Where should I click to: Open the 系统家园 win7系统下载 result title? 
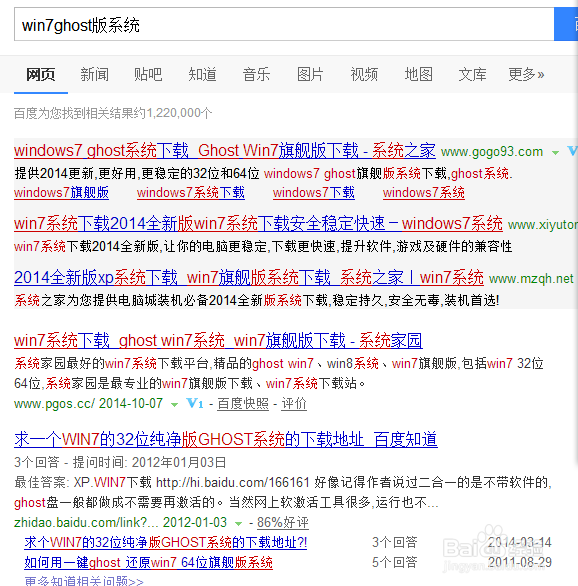[218, 340]
